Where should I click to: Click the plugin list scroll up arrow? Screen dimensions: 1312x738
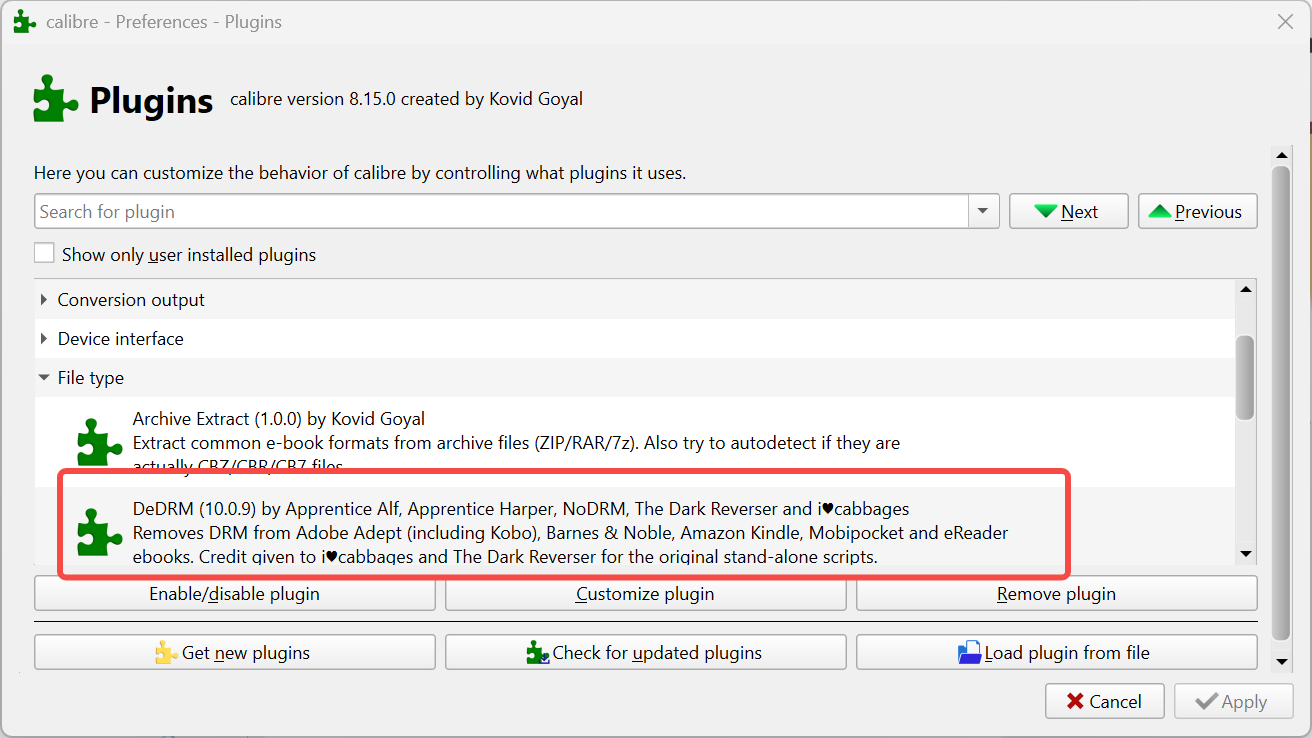click(x=1245, y=290)
